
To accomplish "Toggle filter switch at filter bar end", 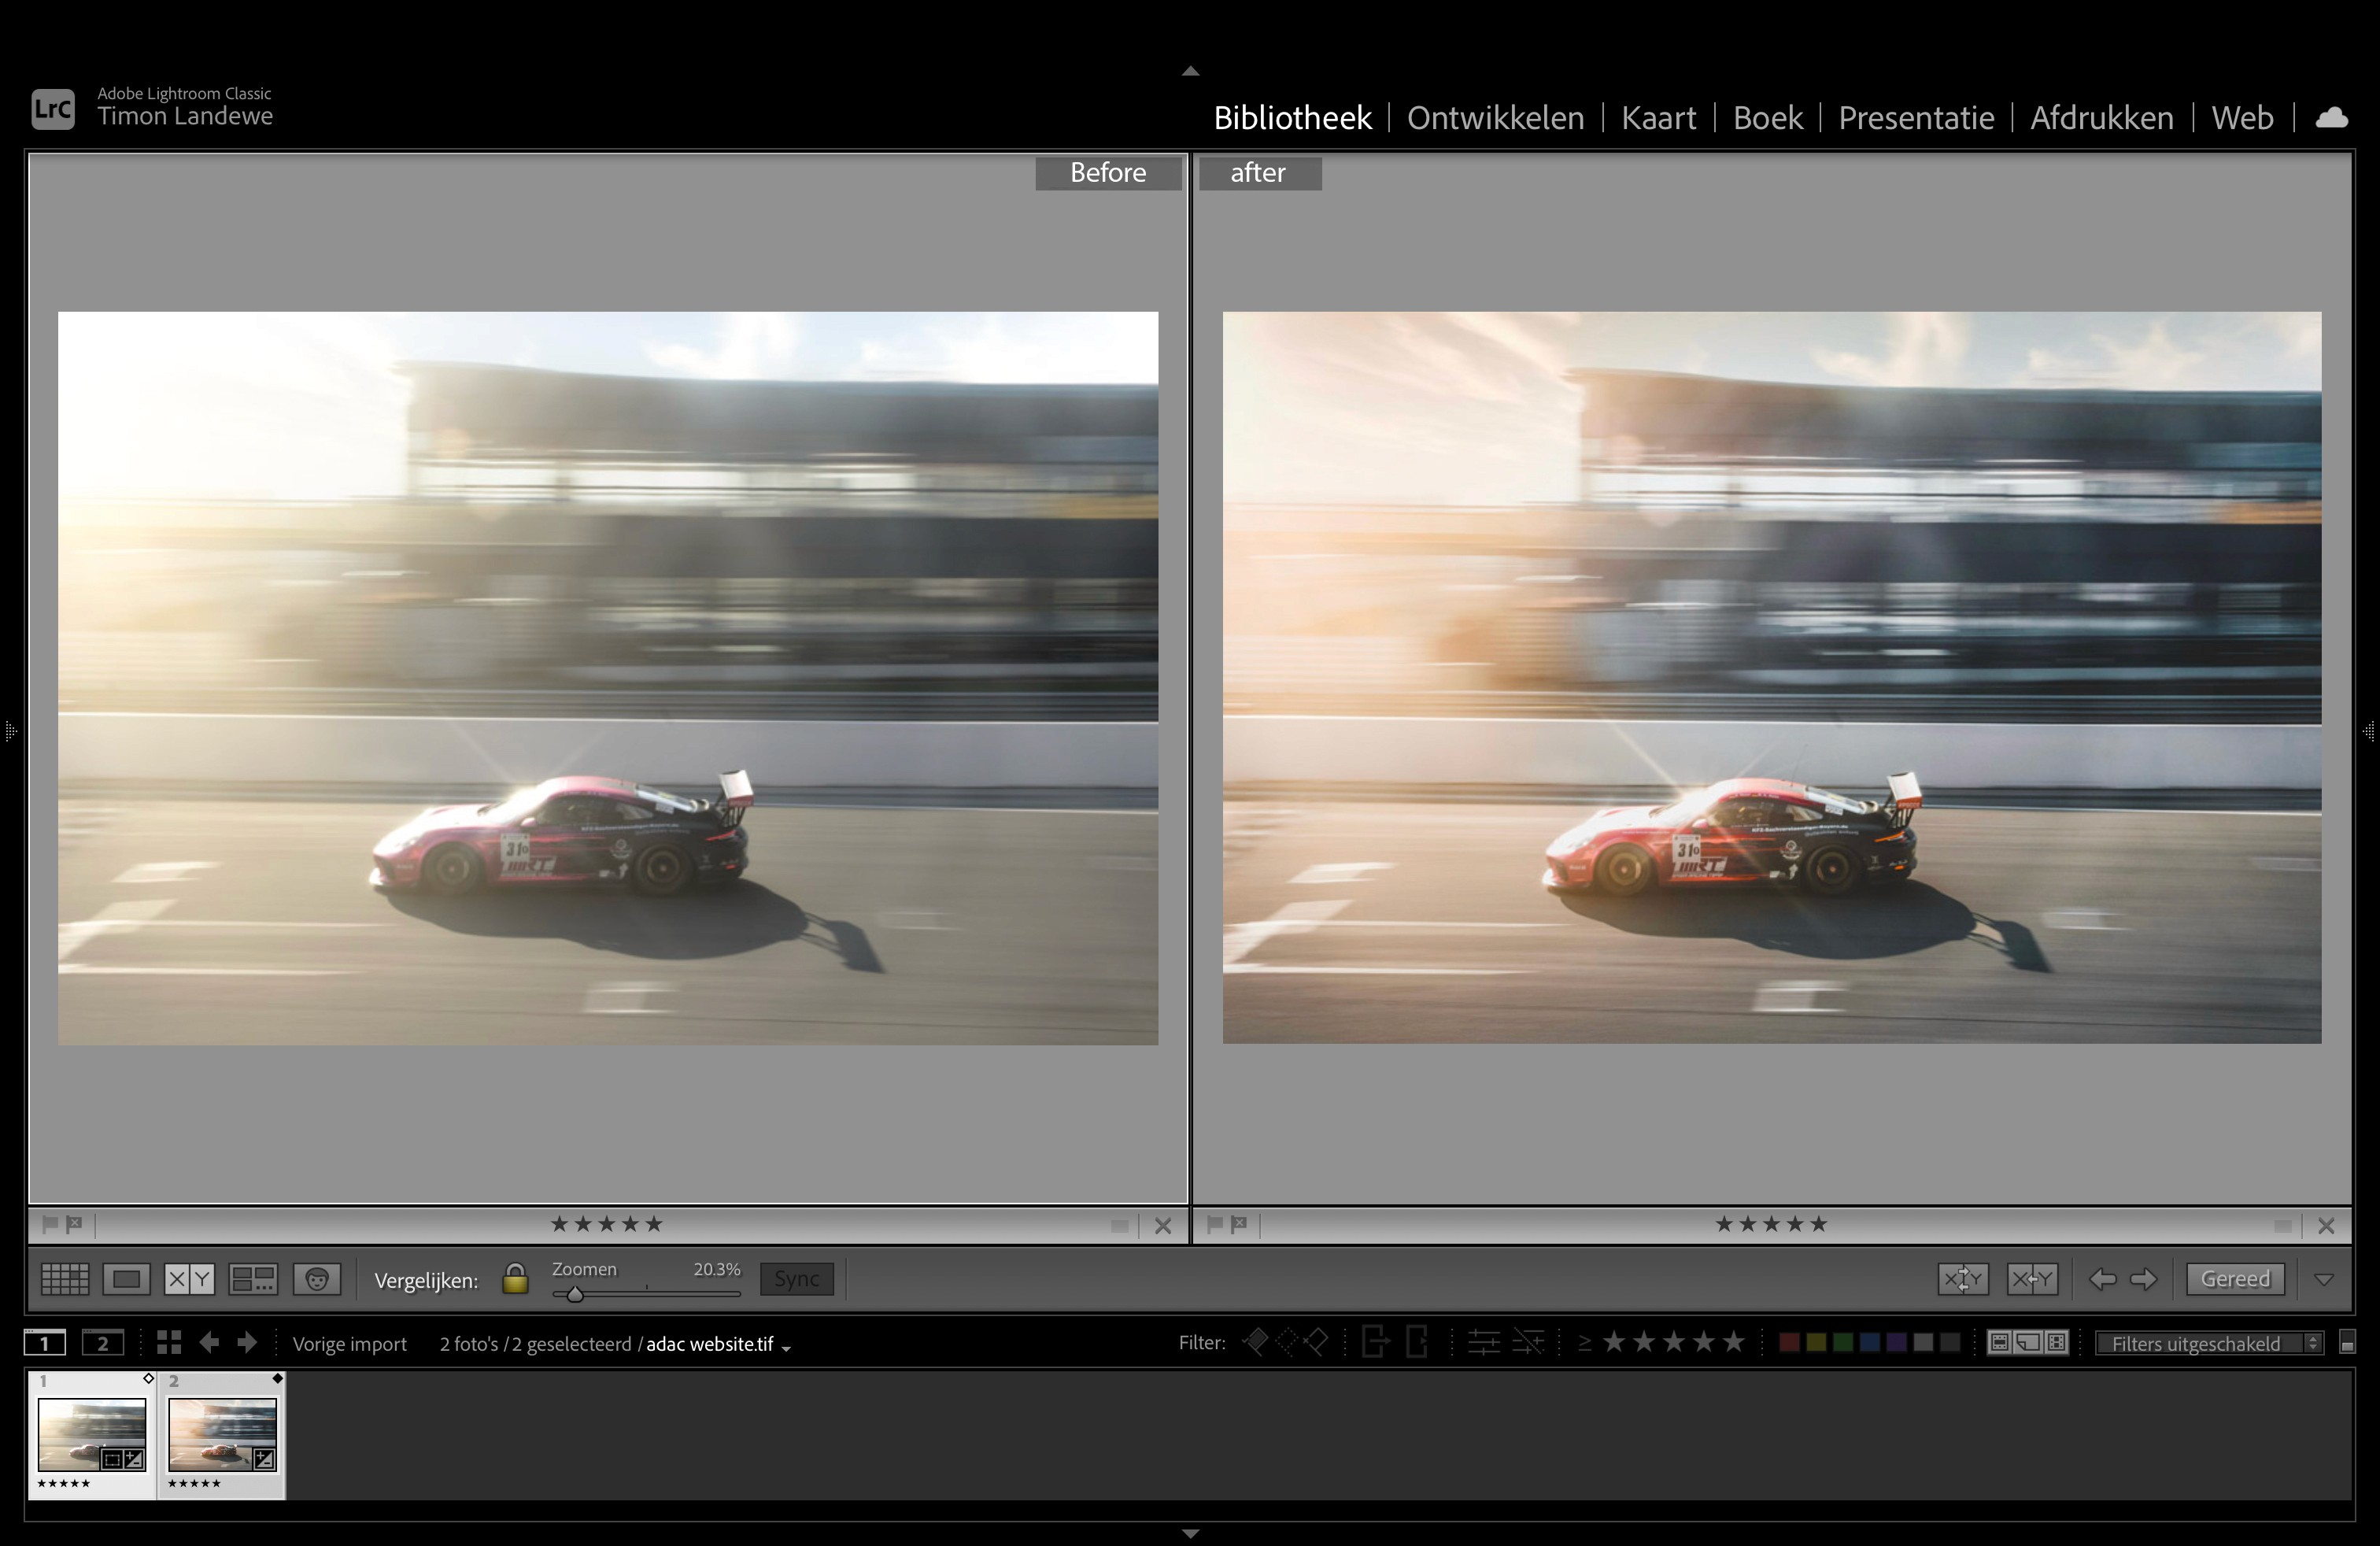I will pos(2348,1343).
